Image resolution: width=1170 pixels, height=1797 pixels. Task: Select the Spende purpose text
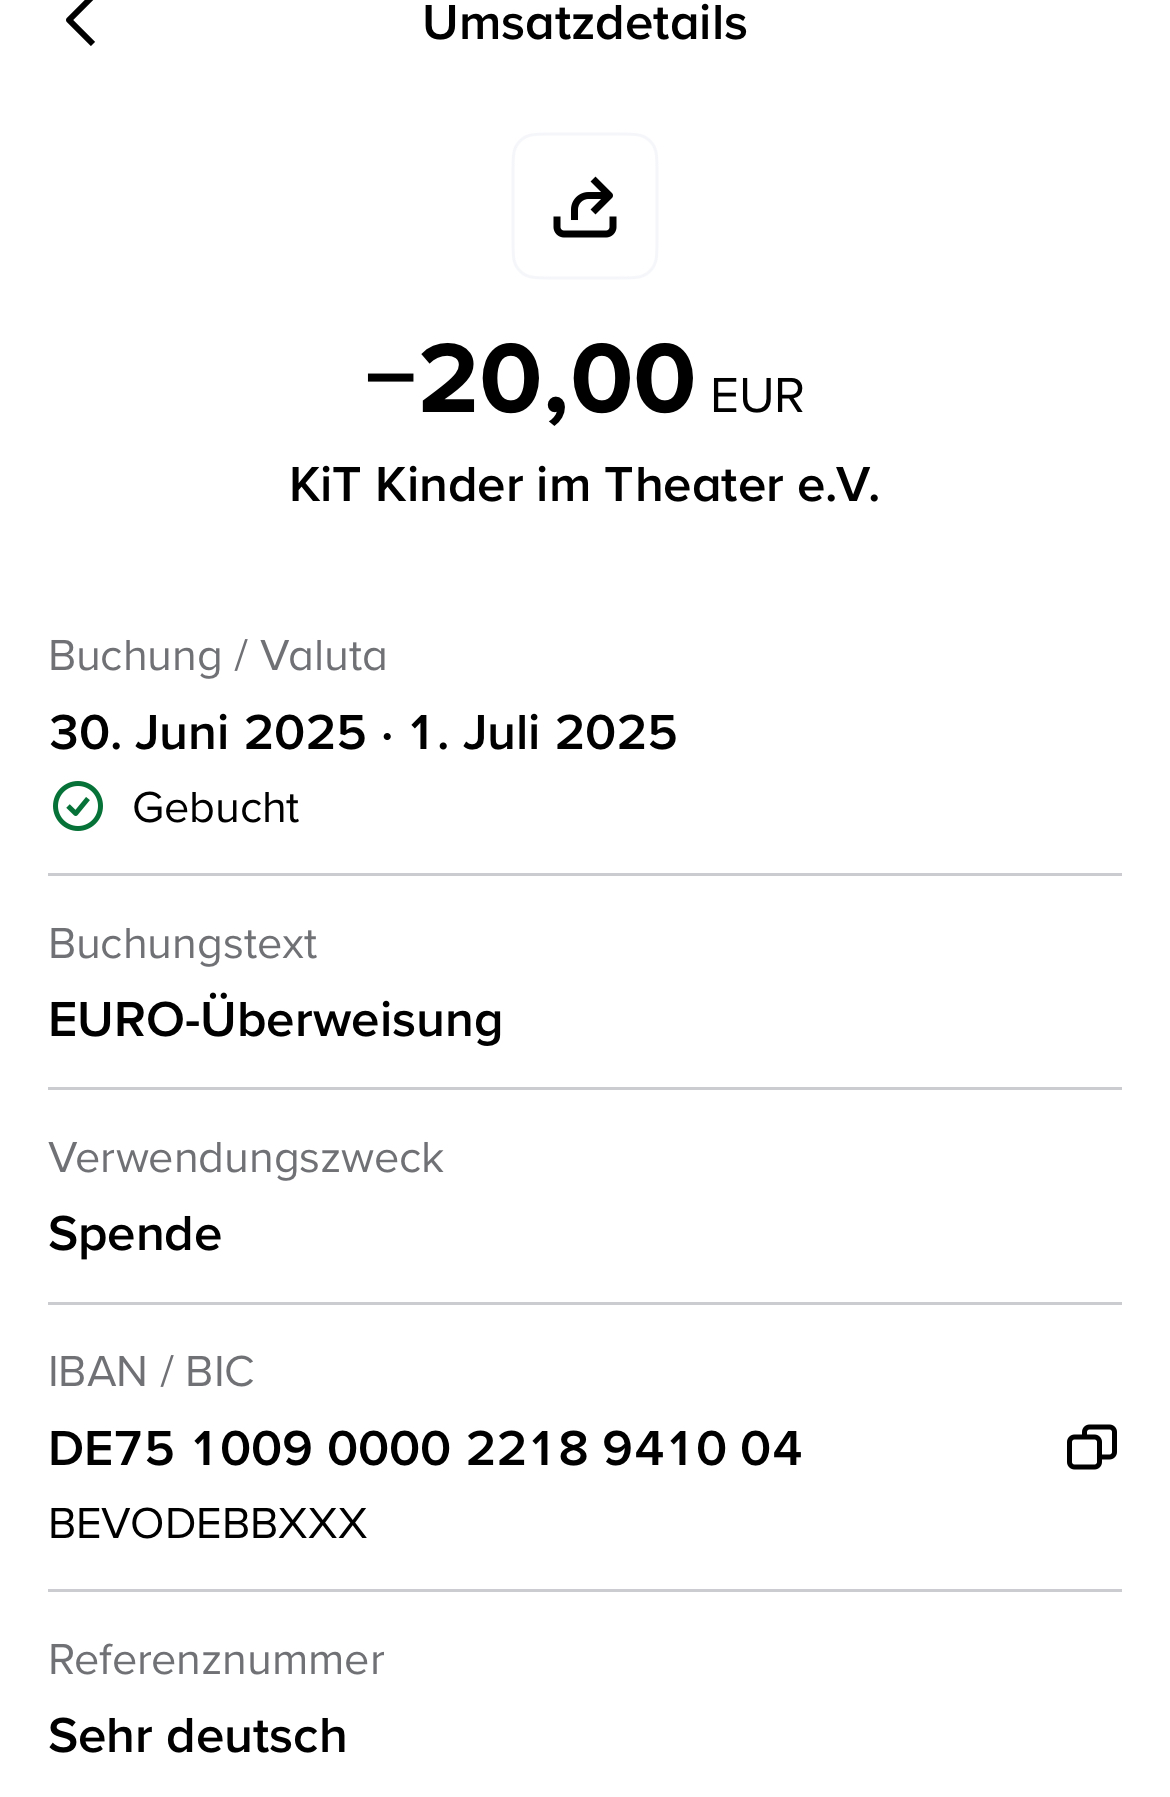[x=135, y=1234]
